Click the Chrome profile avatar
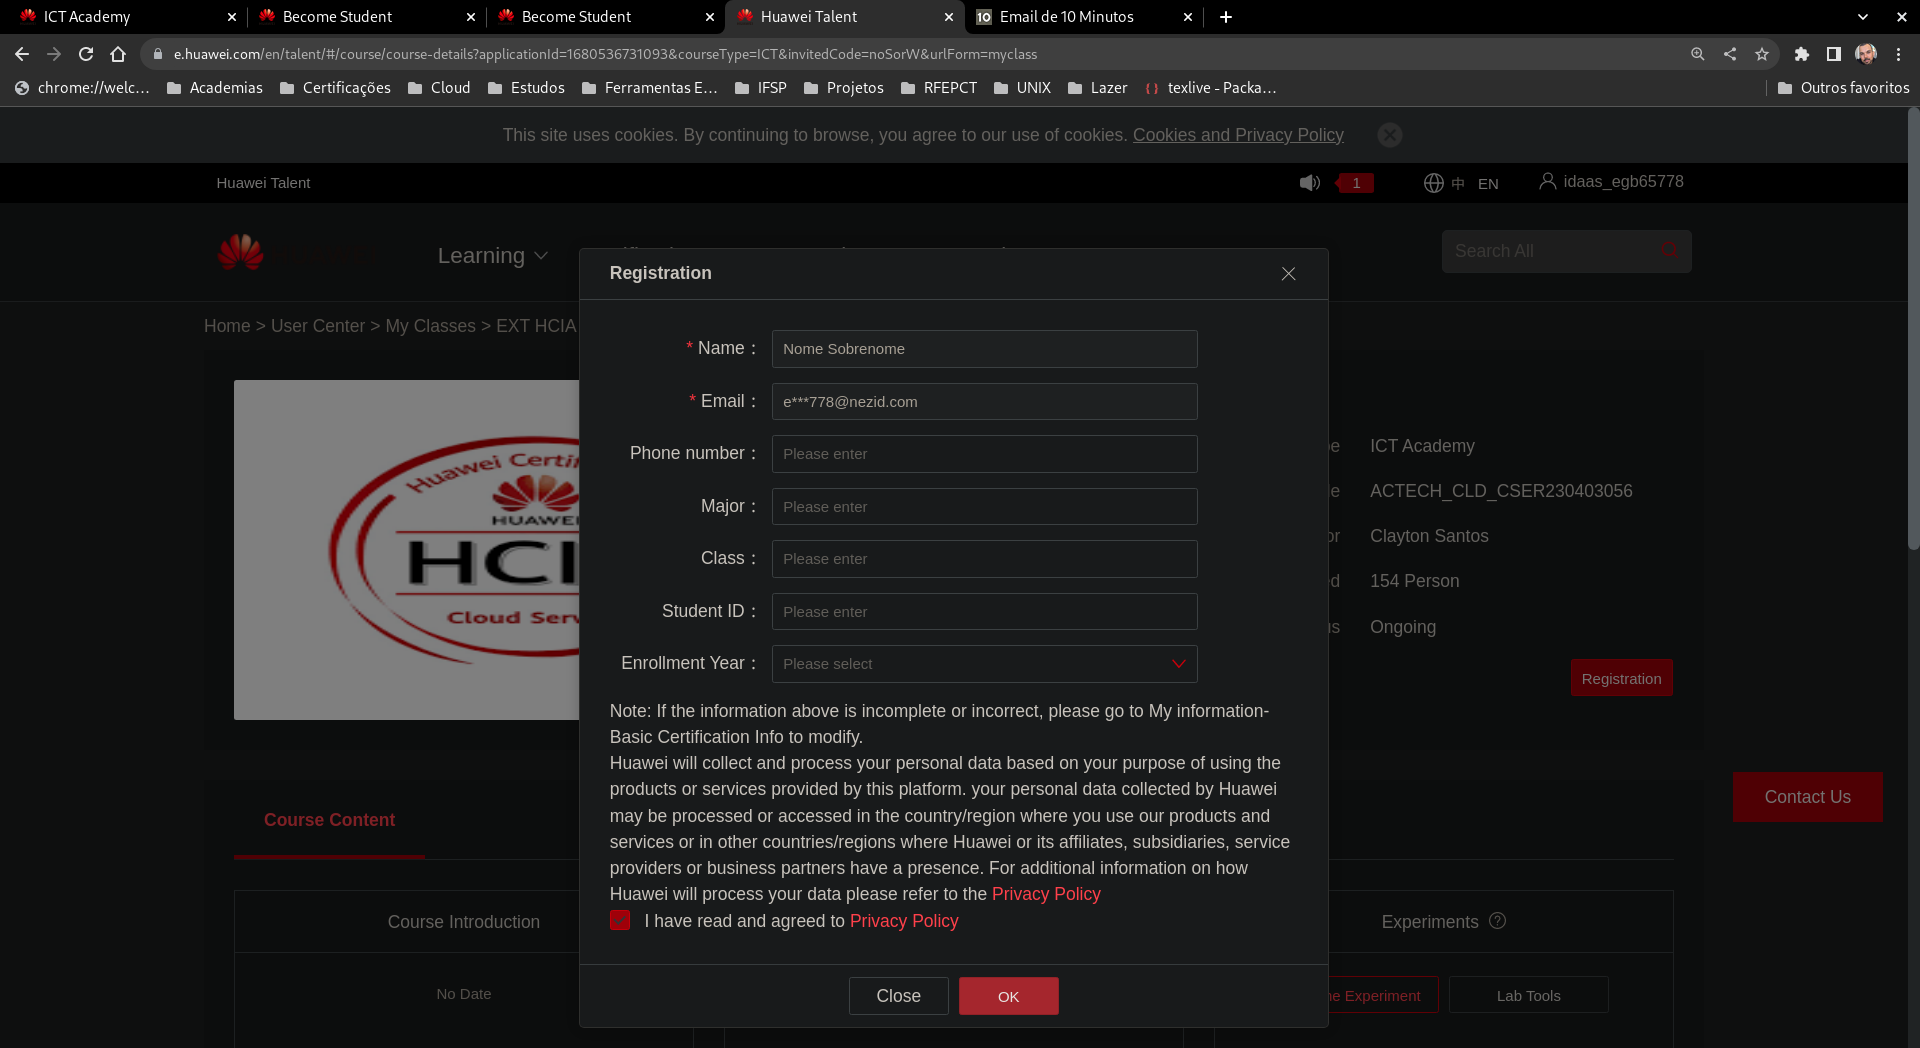Viewport: 1920px width, 1048px height. pos(1866,54)
